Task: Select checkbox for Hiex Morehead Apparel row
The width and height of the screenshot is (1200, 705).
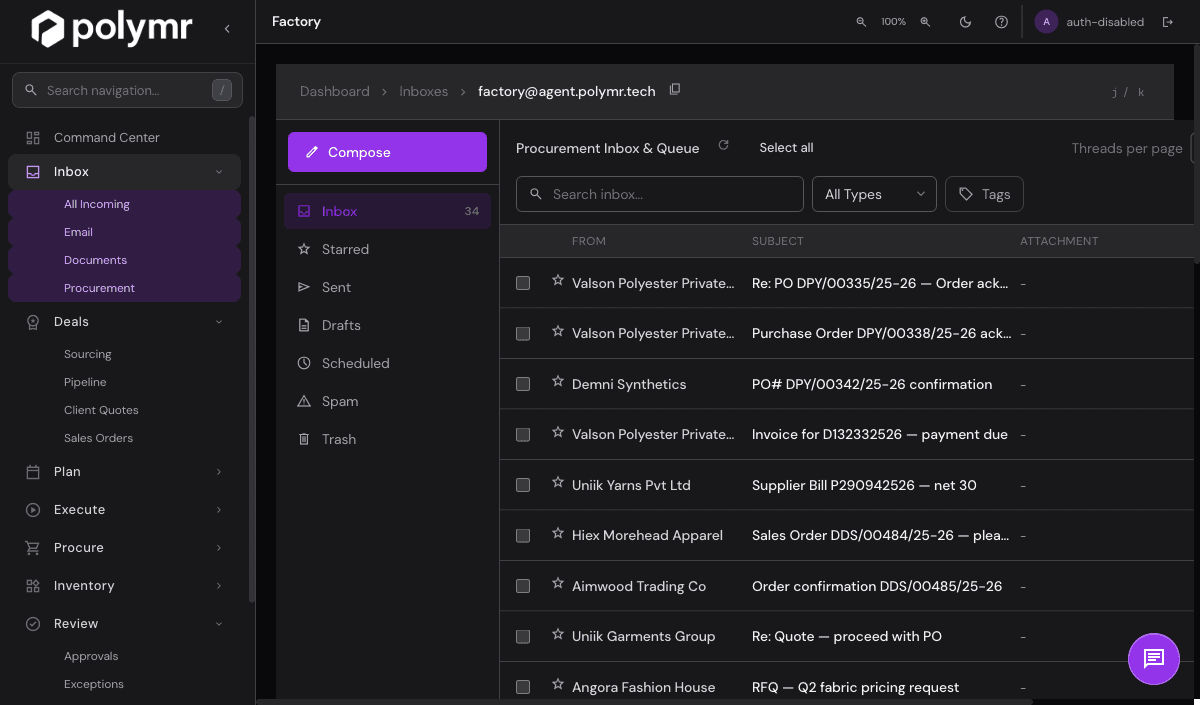Action: [x=523, y=536]
